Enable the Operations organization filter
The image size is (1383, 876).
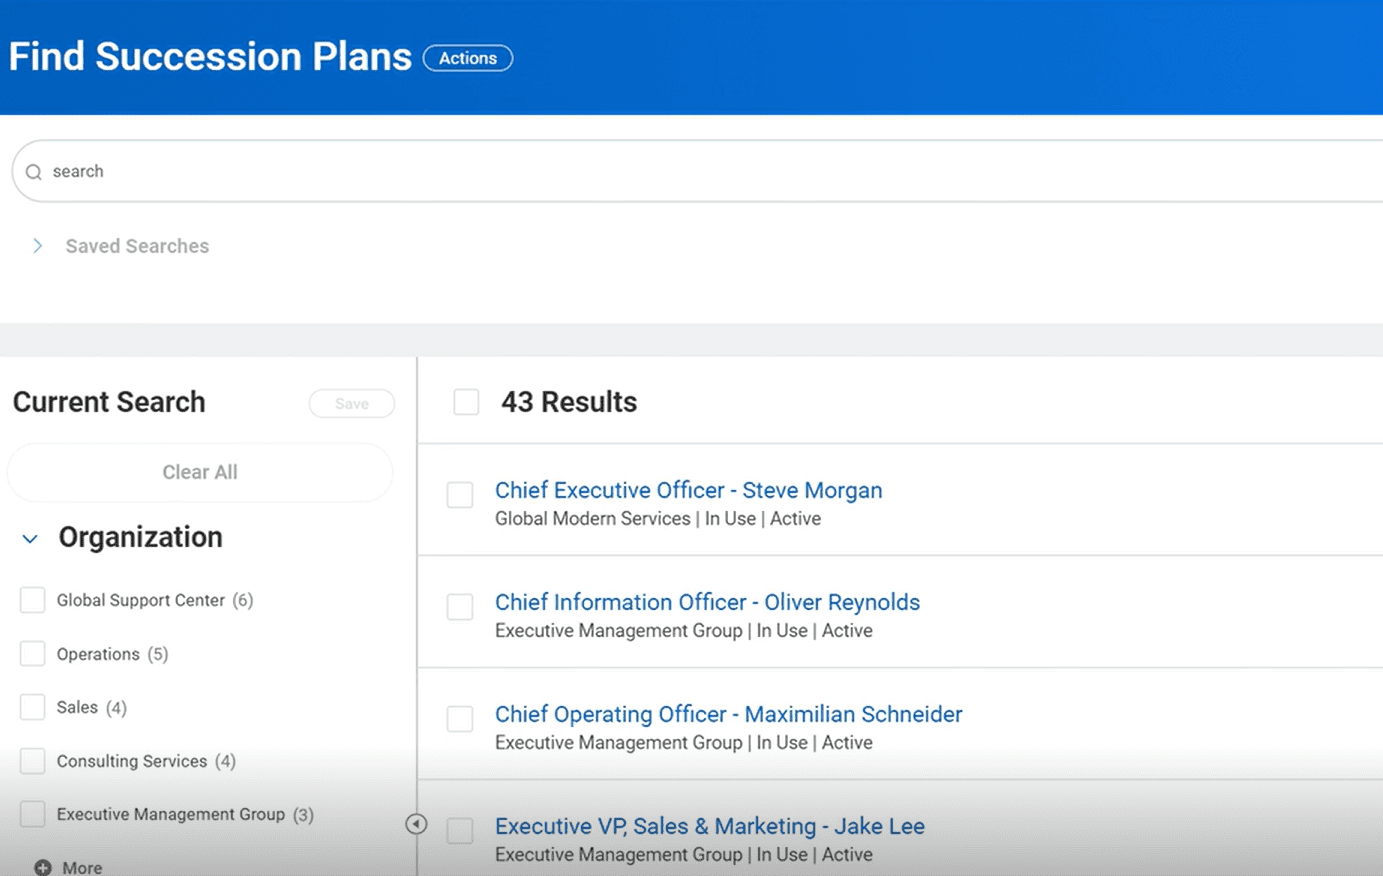33,654
